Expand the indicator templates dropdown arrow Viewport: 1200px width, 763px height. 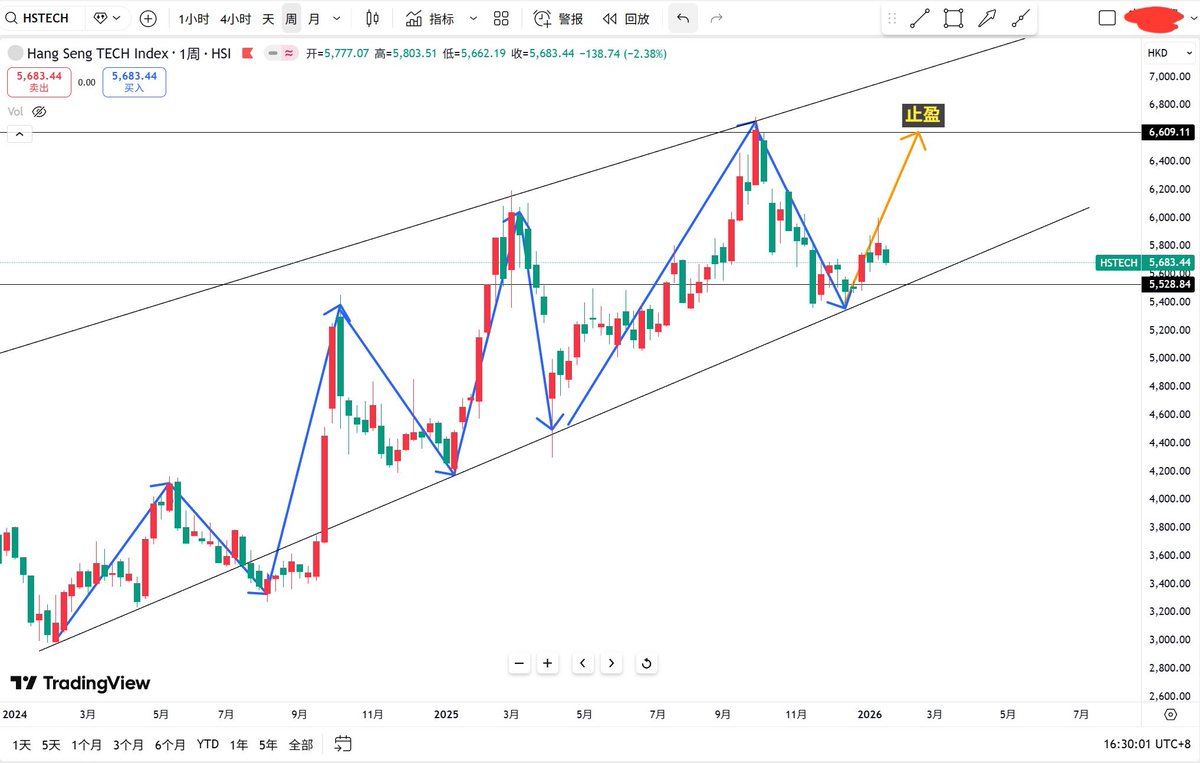click(472, 18)
